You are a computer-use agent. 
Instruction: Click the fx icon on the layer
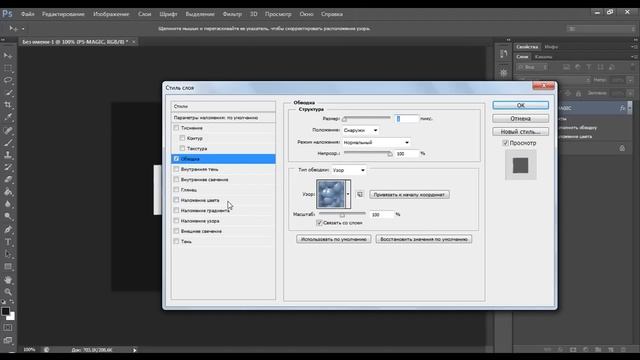pos(622,108)
